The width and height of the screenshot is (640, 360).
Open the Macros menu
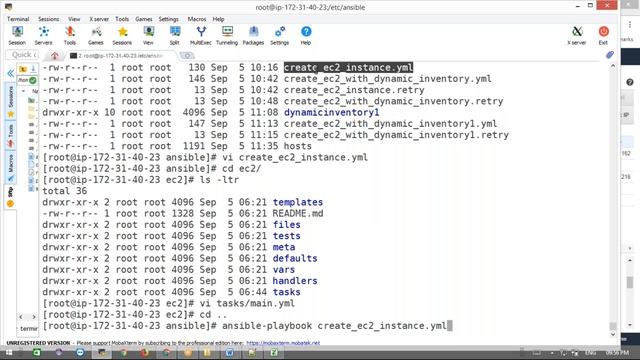[197, 19]
